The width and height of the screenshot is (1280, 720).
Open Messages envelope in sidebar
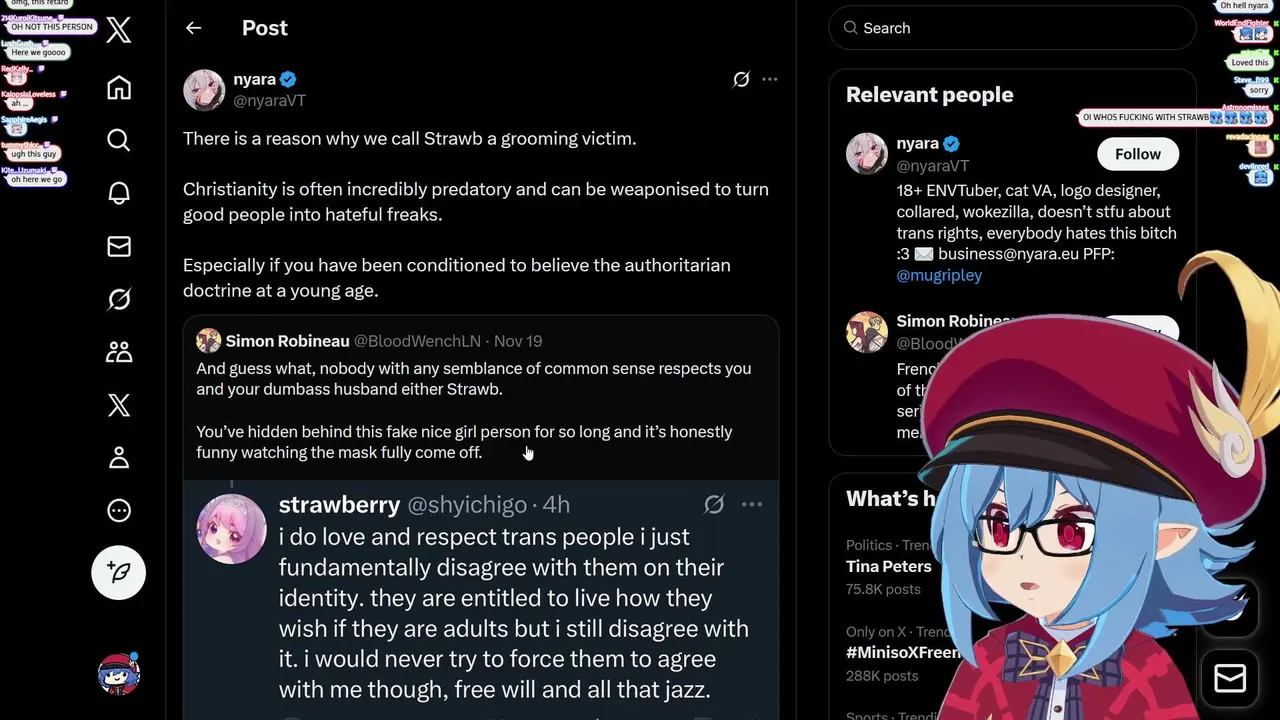pos(119,246)
